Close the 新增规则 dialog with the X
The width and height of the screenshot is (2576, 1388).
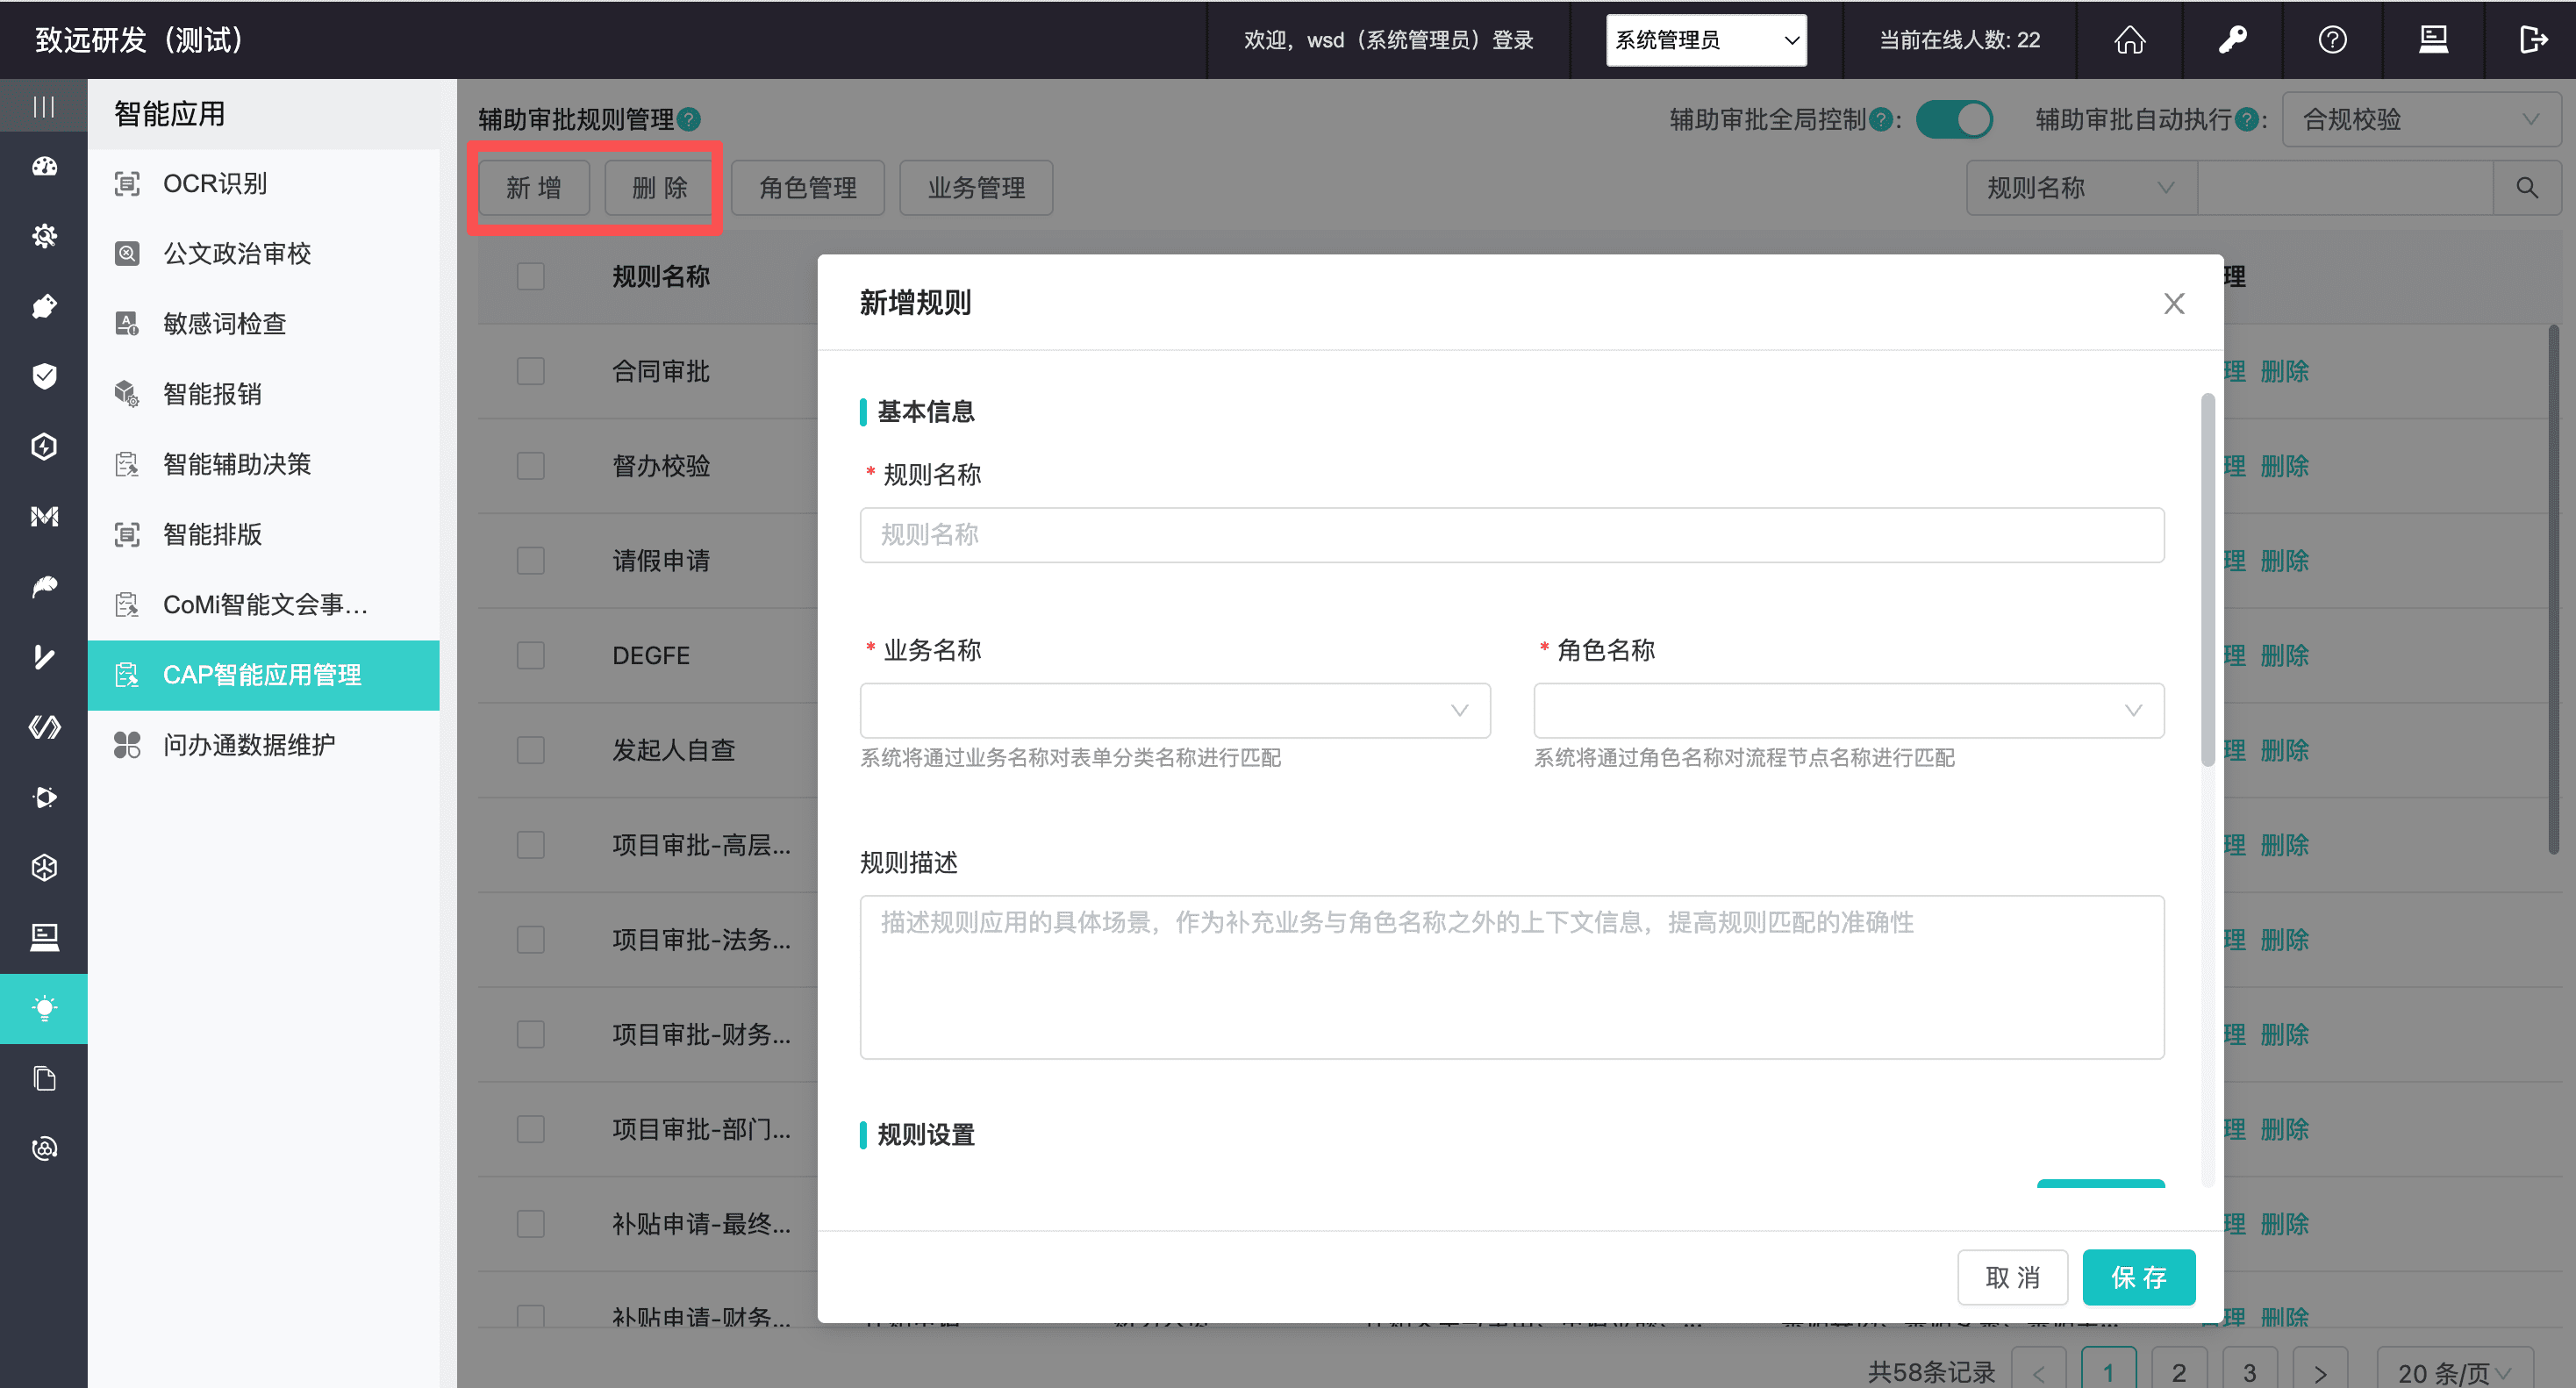[2174, 303]
